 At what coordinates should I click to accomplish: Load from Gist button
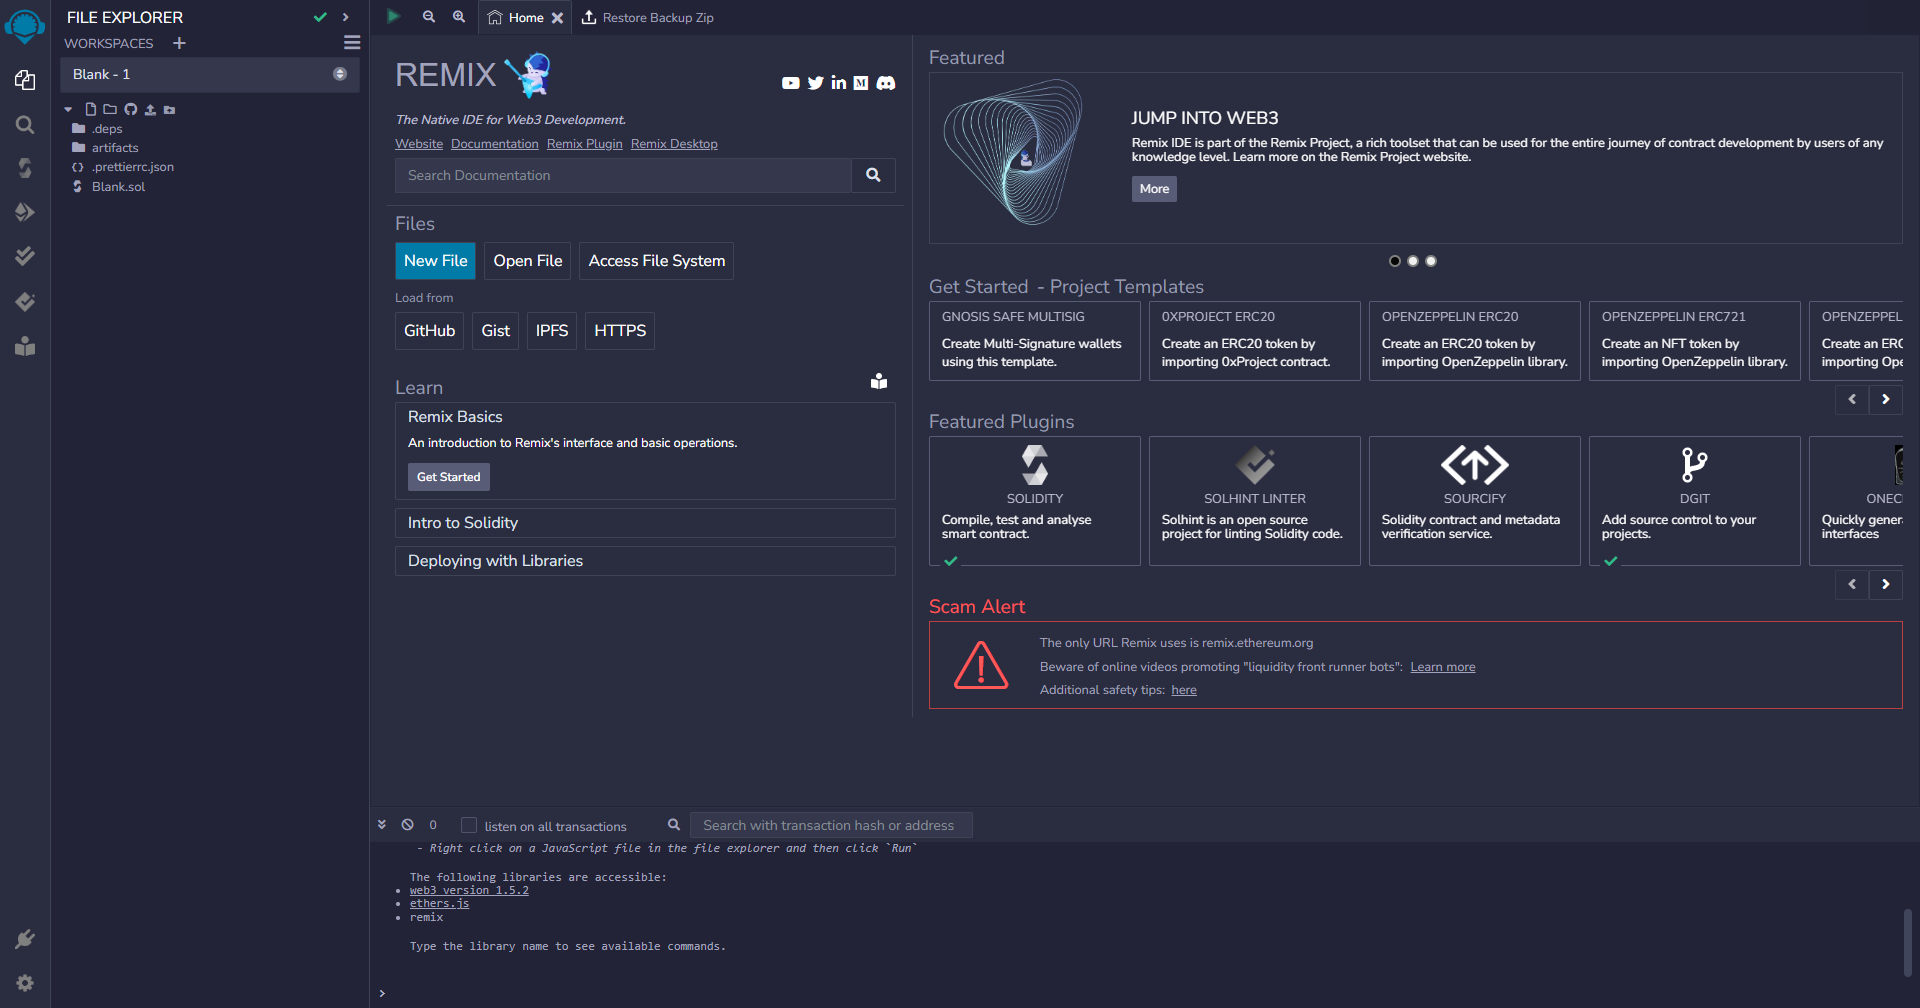coord(495,331)
